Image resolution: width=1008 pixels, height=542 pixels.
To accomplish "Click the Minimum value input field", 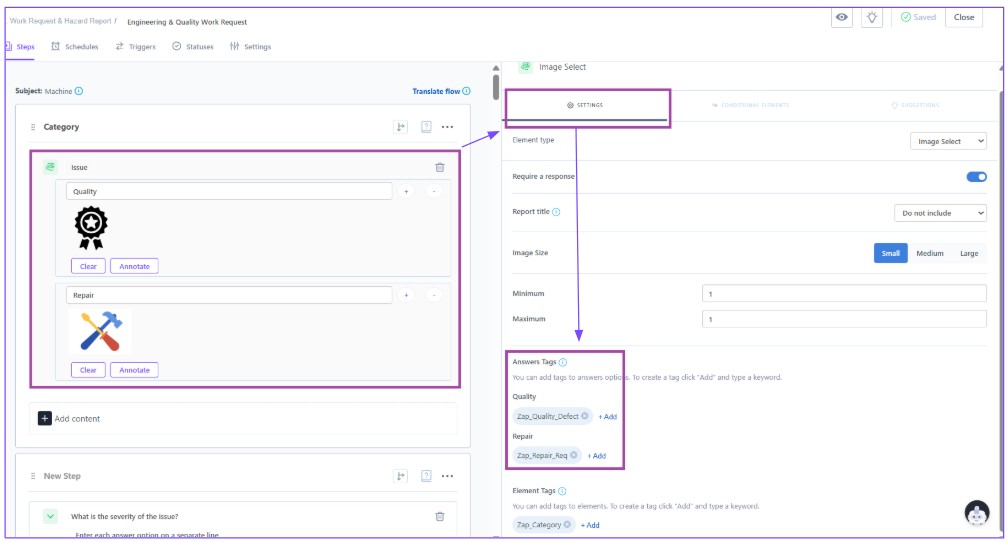I will [843, 295].
